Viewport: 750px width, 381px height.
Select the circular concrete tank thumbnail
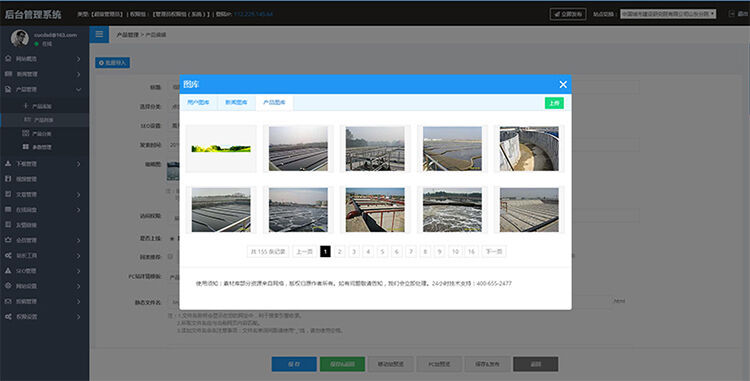click(x=529, y=149)
